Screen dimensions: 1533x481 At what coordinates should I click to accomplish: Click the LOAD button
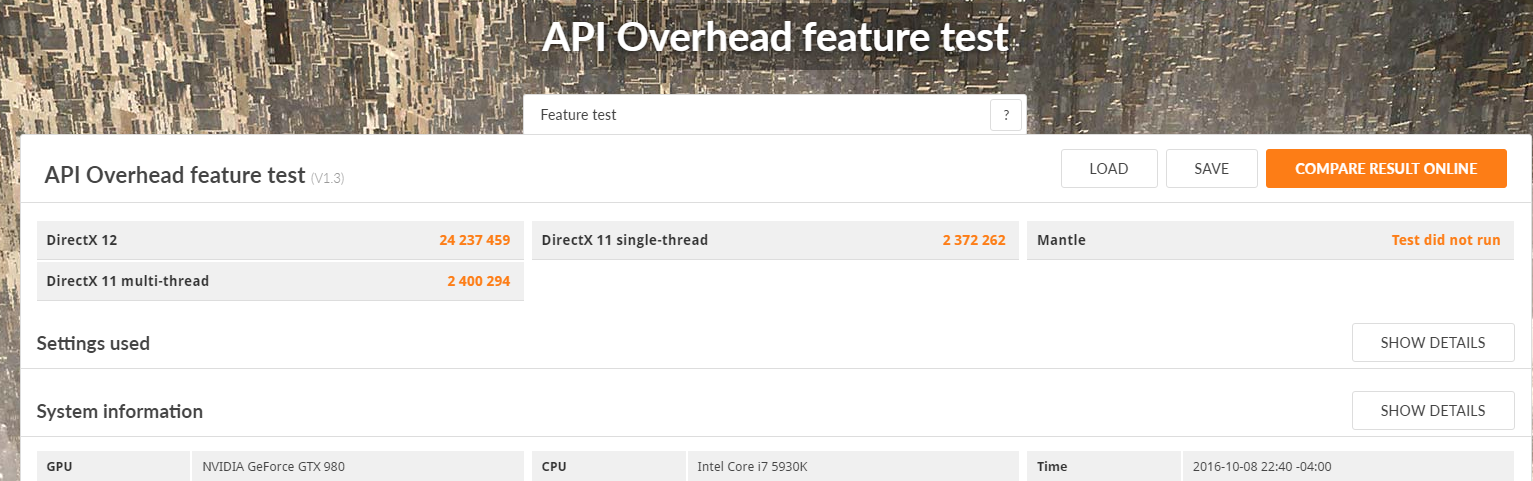pos(1109,169)
